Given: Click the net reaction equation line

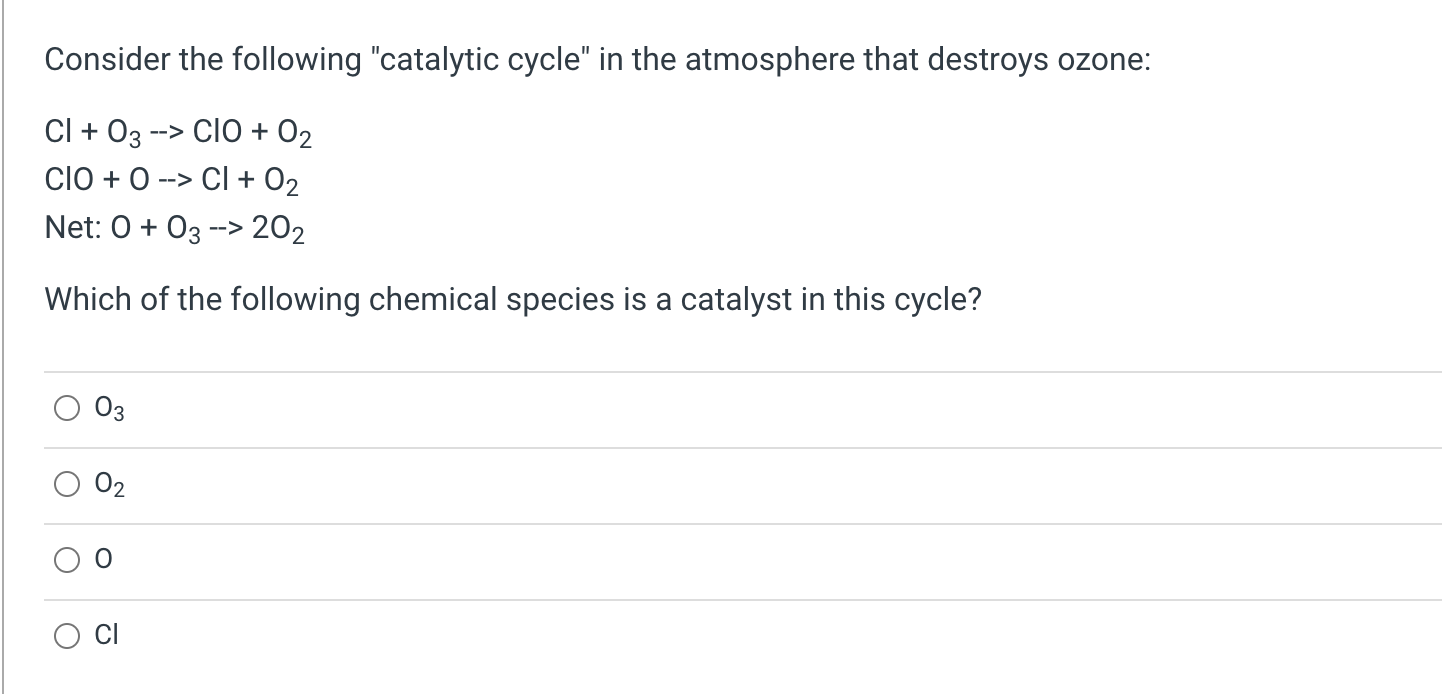Looking at the screenshot, I should click(x=175, y=231).
